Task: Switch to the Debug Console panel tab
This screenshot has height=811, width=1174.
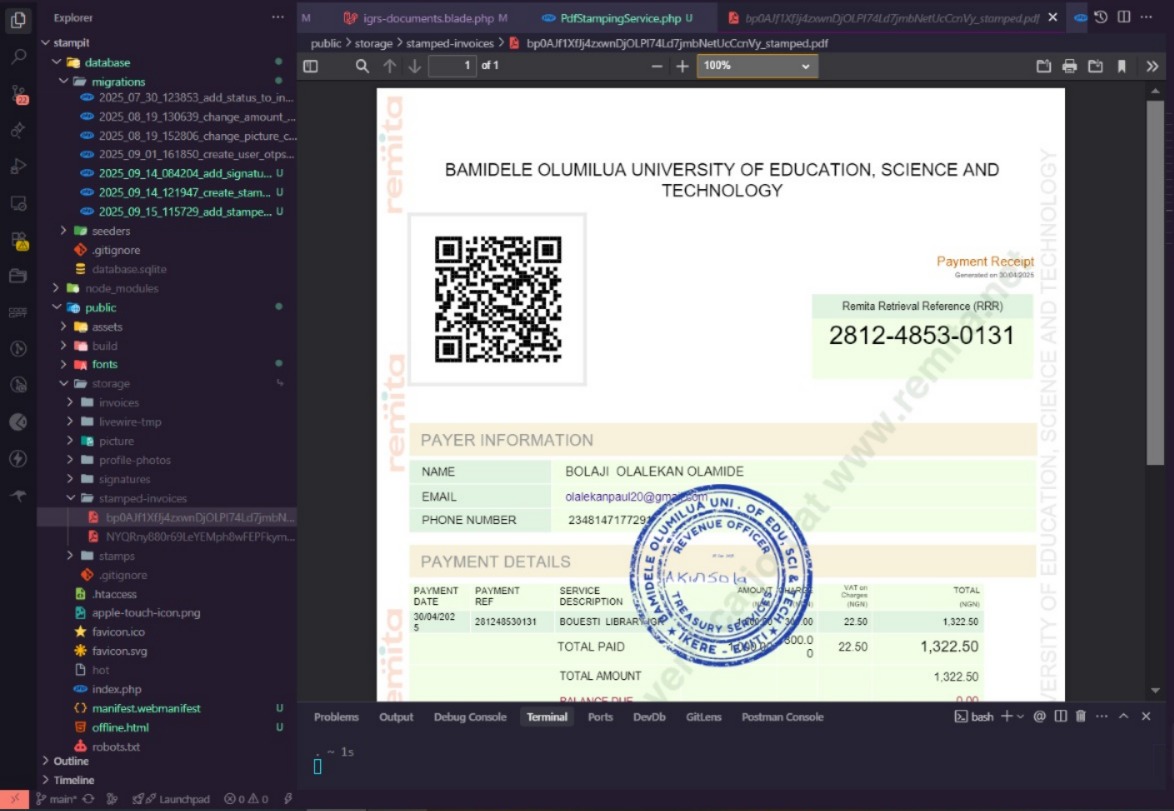Action: pos(469,717)
